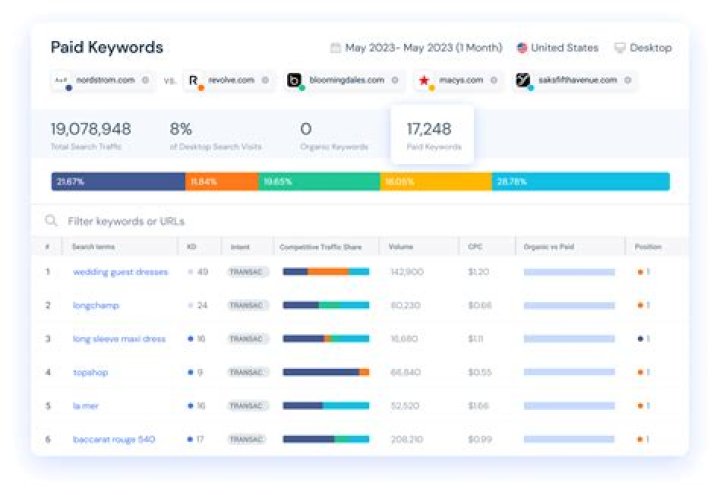
Task: Open the wedding guest dresses keyword
Action: 120,272
